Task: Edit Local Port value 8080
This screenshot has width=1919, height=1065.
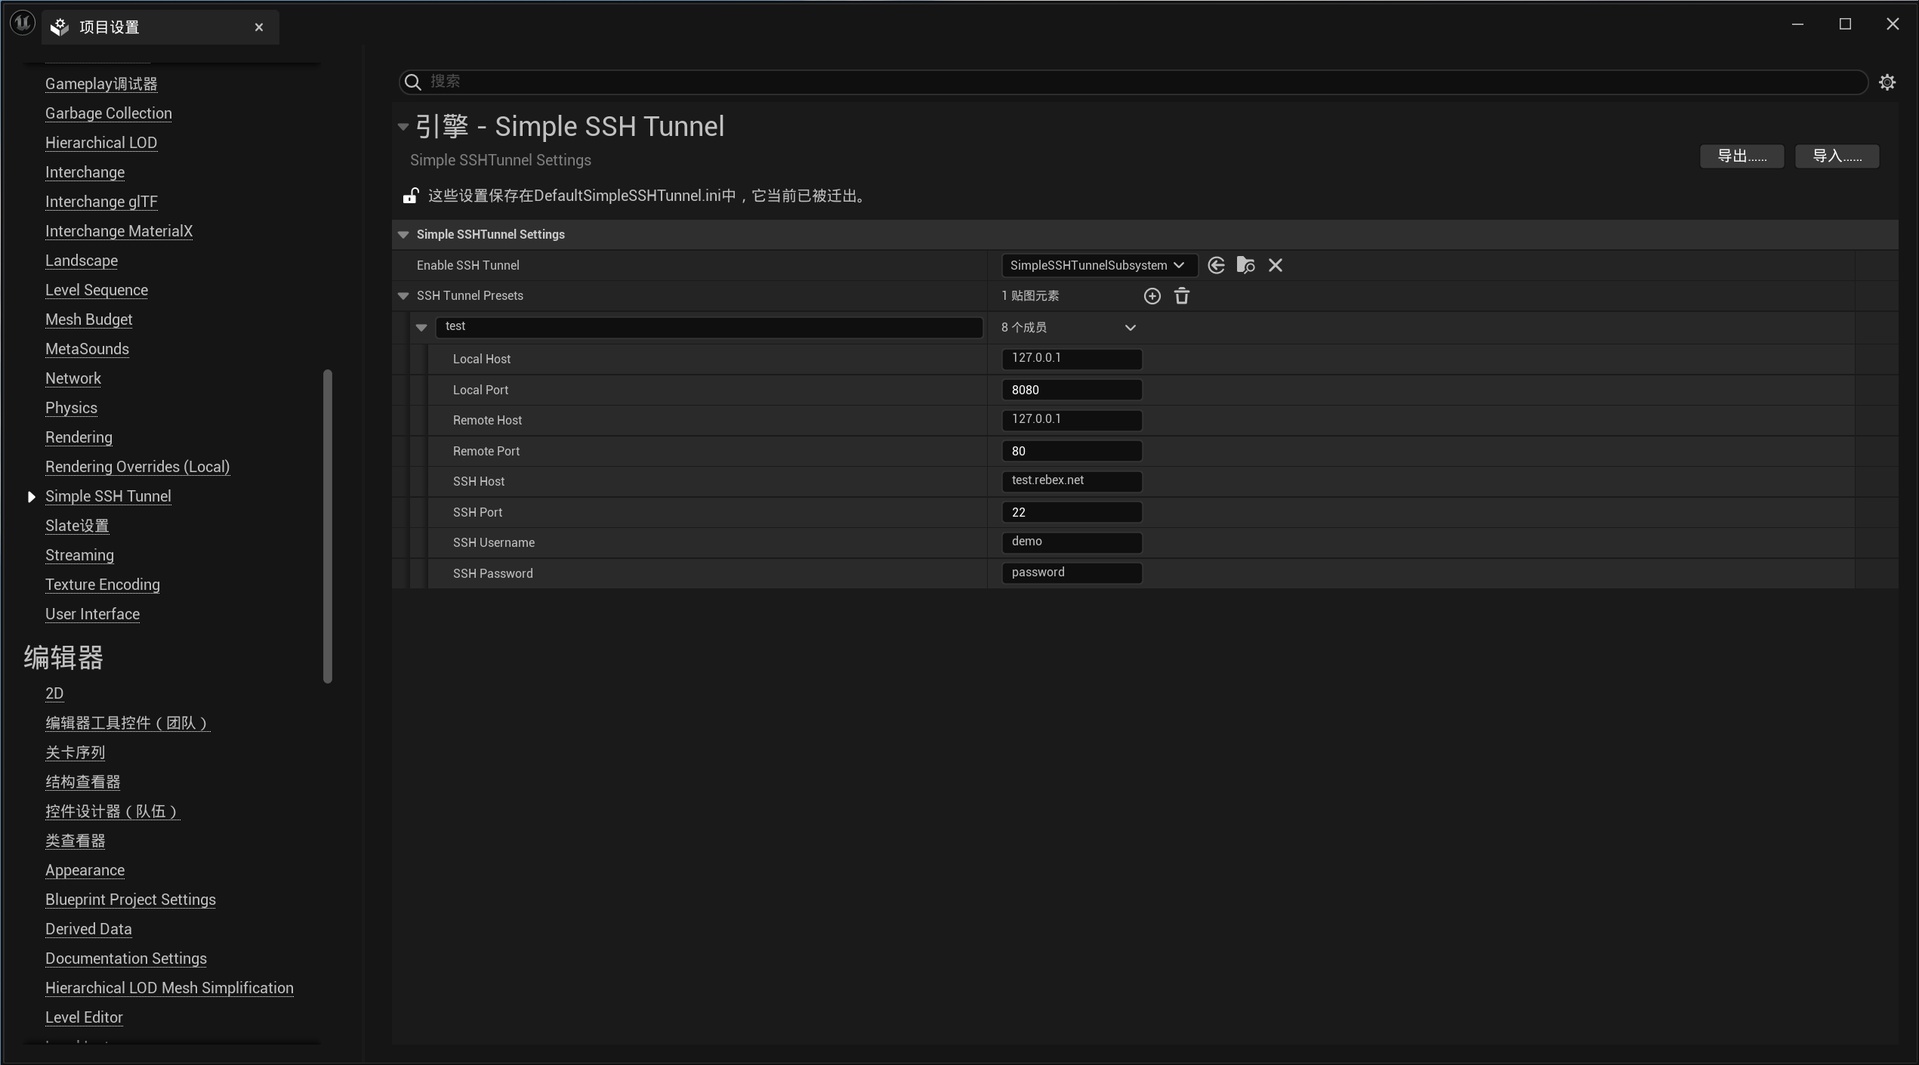Action: (1071, 390)
